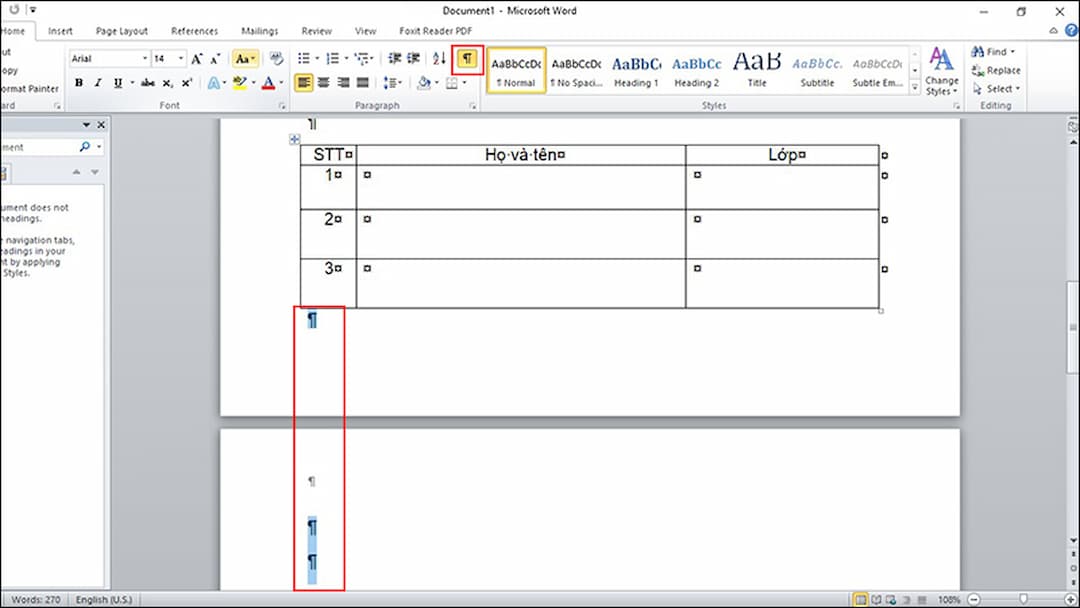Click the Numbering list icon
This screenshot has width=1080, height=608.
click(x=333, y=59)
